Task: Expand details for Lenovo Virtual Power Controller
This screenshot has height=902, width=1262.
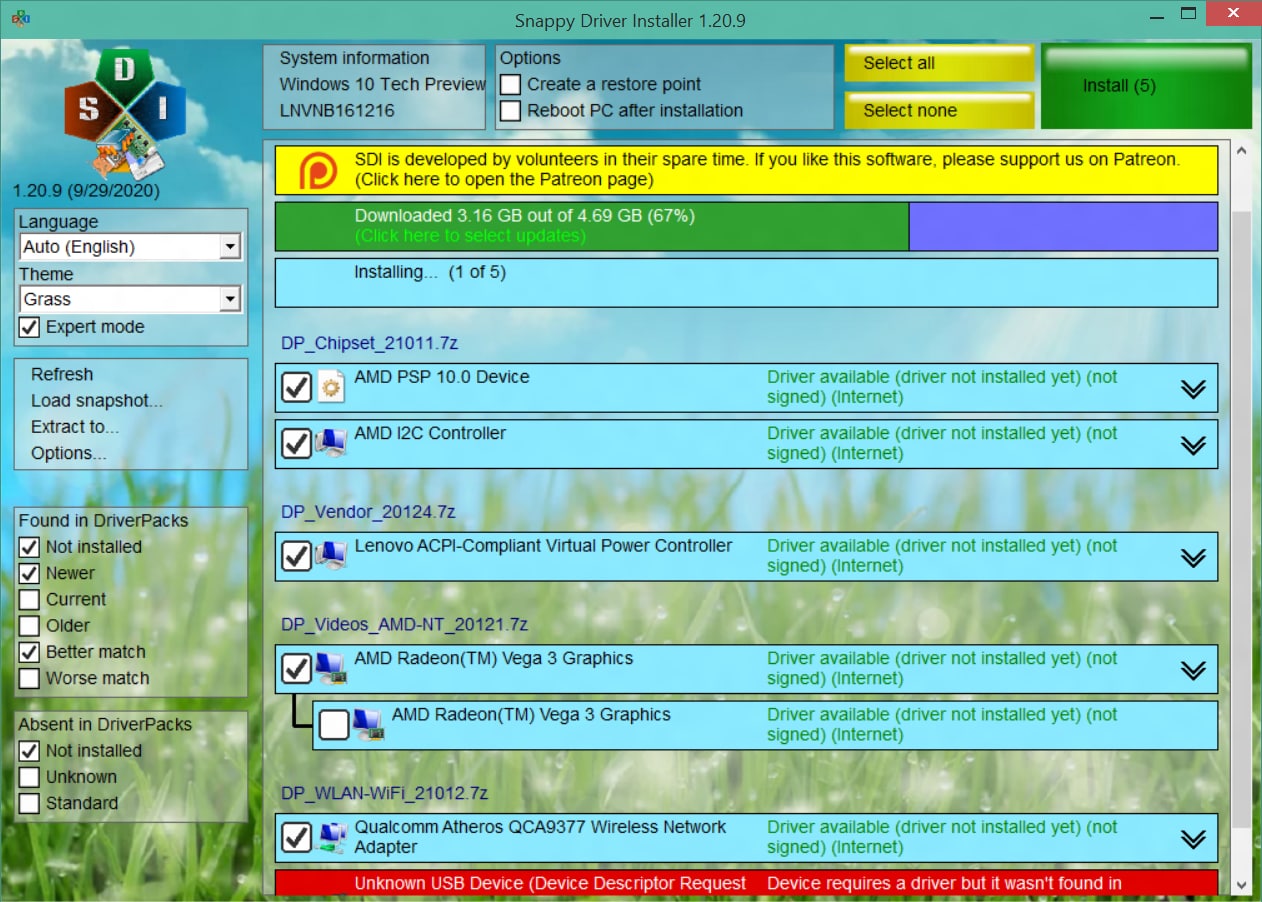Action: [x=1193, y=558]
